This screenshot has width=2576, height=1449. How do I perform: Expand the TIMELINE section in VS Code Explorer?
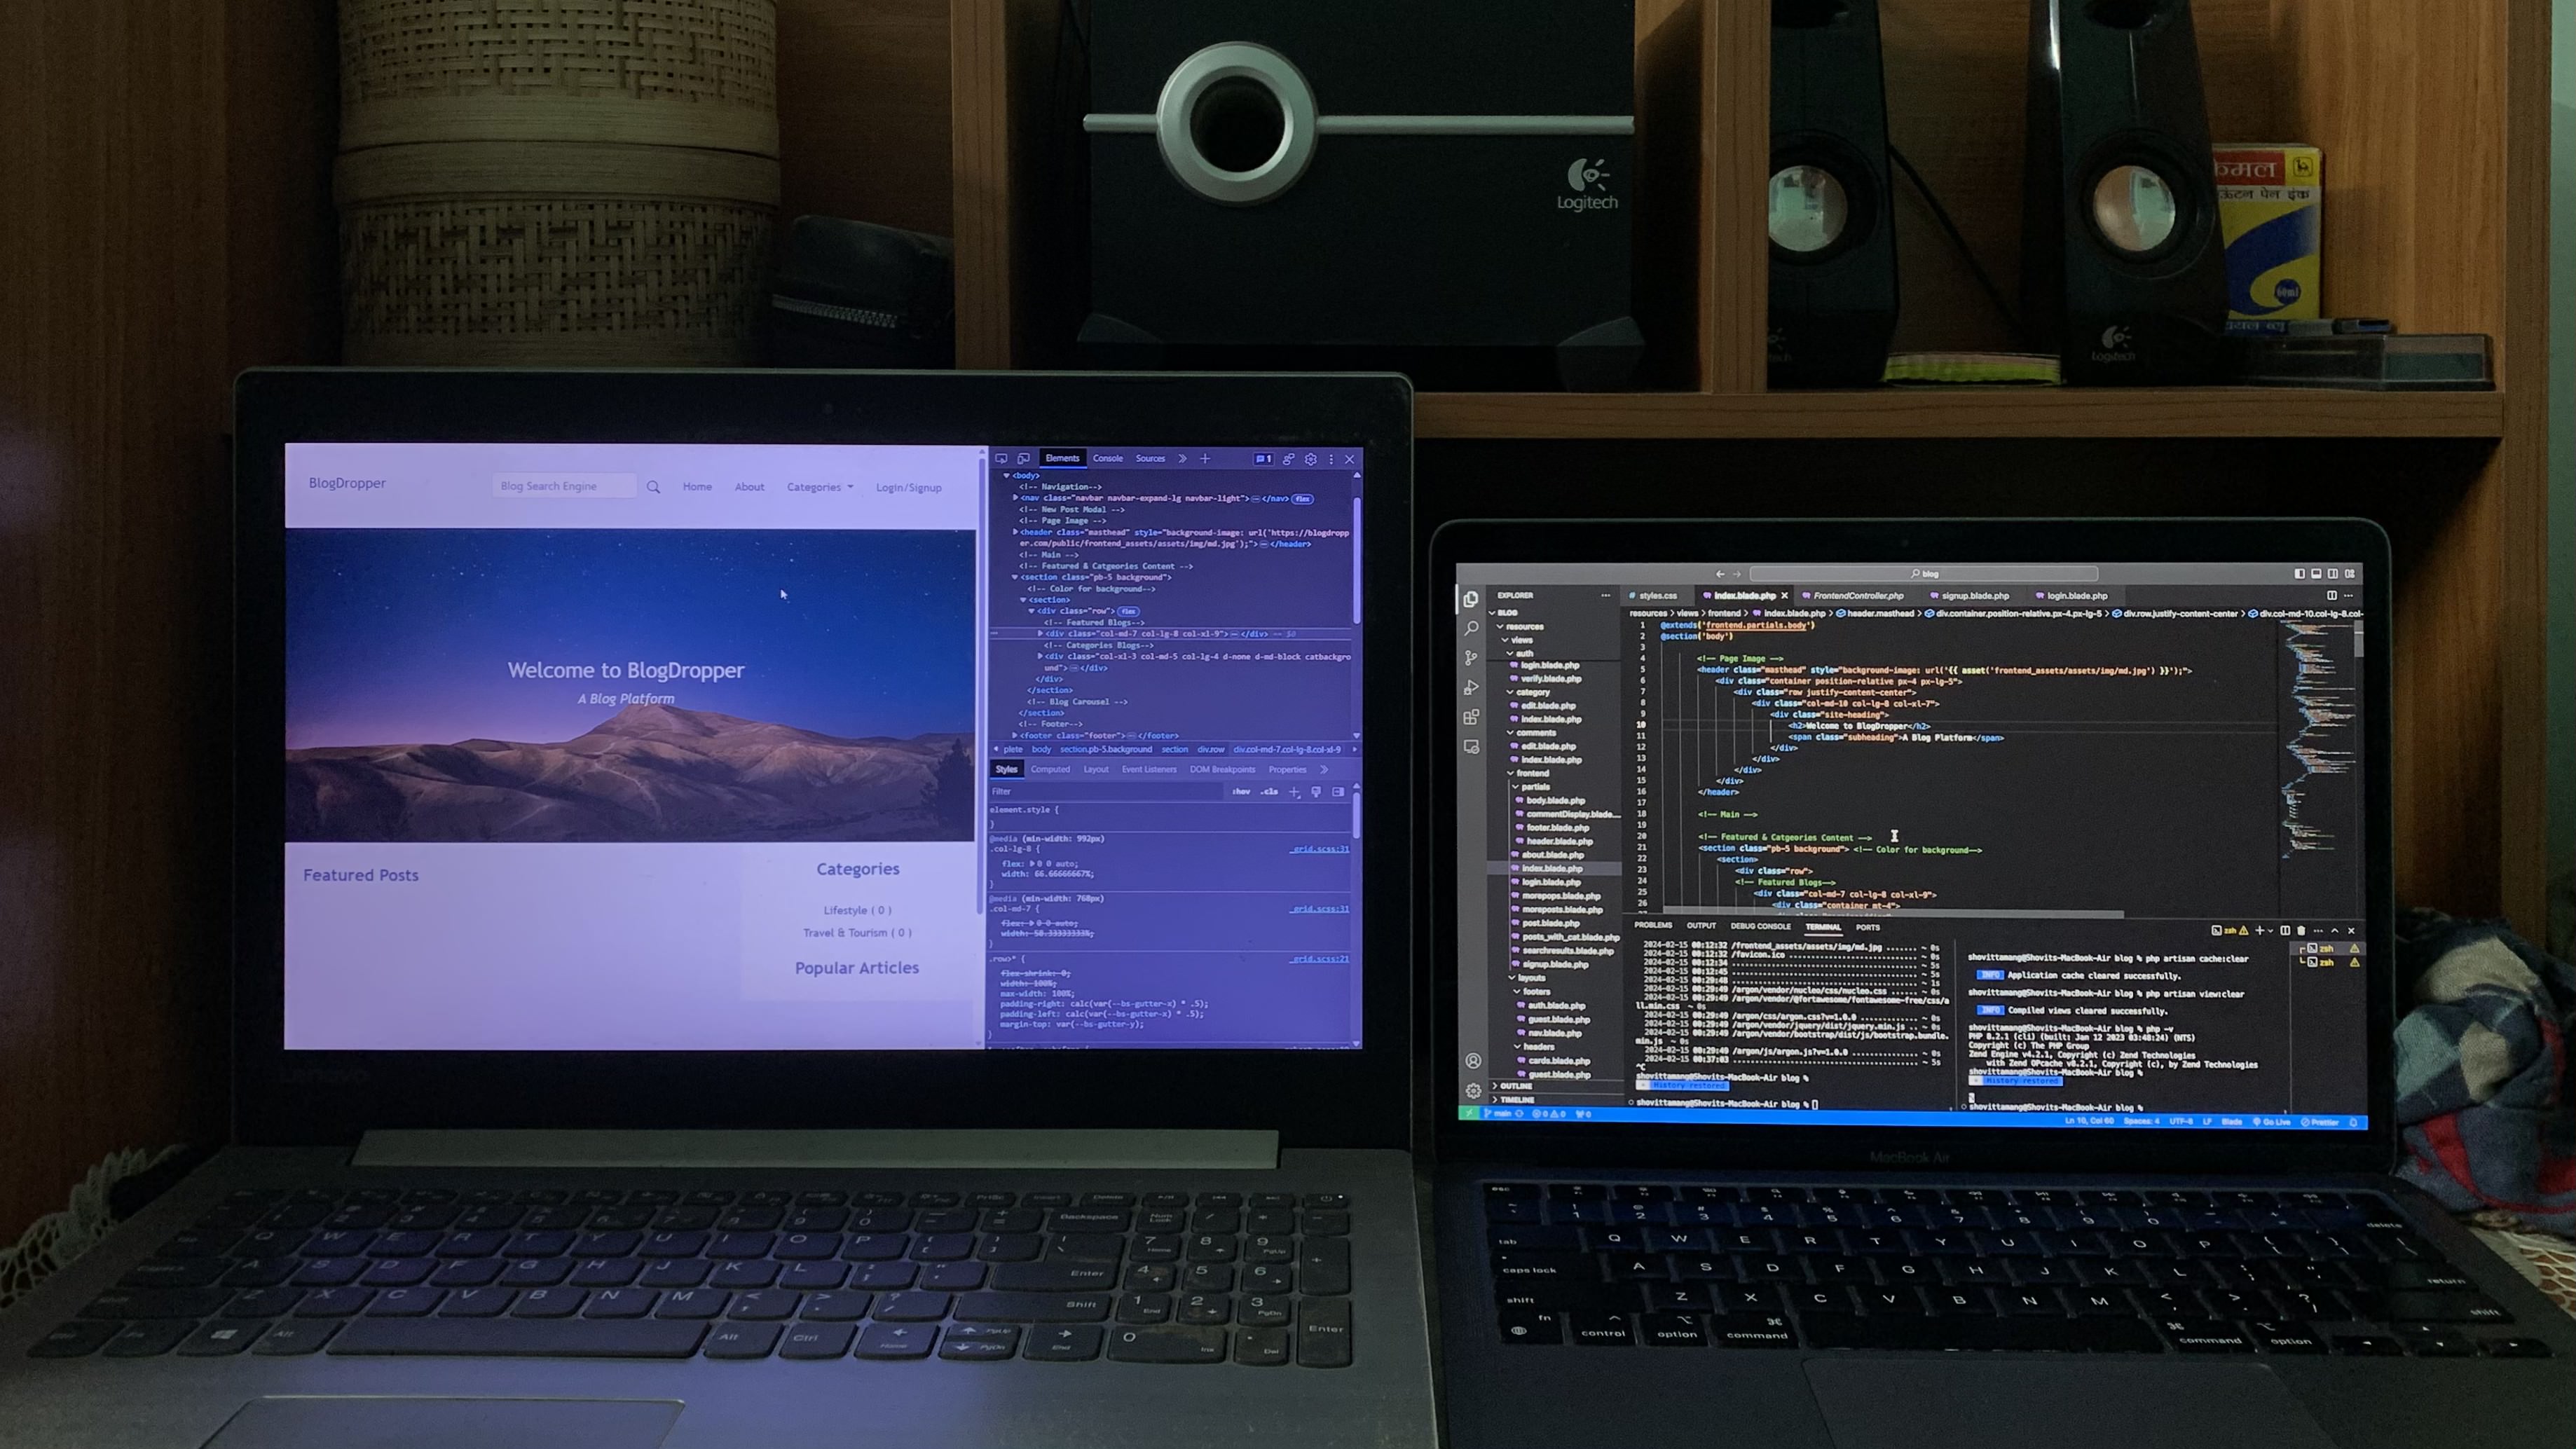[1514, 1100]
